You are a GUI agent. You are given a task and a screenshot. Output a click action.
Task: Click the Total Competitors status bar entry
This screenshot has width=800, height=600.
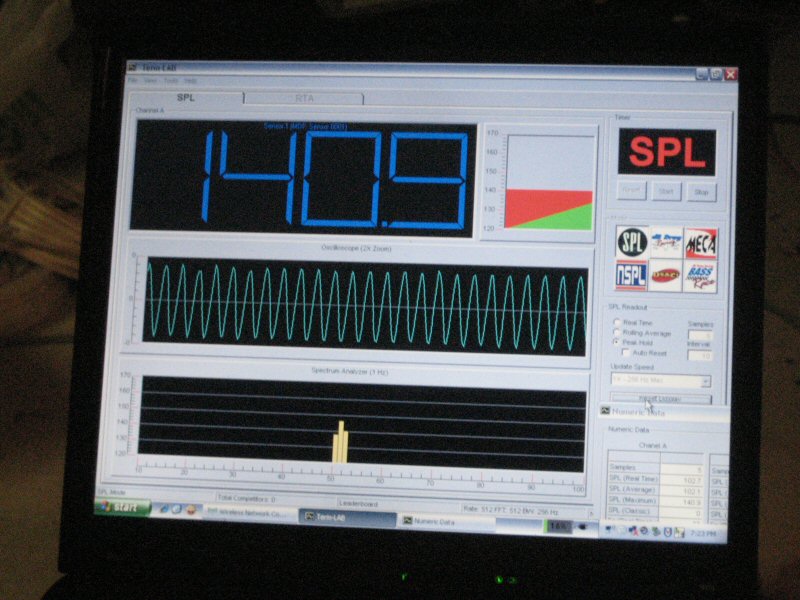pyautogui.click(x=246, y=498)
